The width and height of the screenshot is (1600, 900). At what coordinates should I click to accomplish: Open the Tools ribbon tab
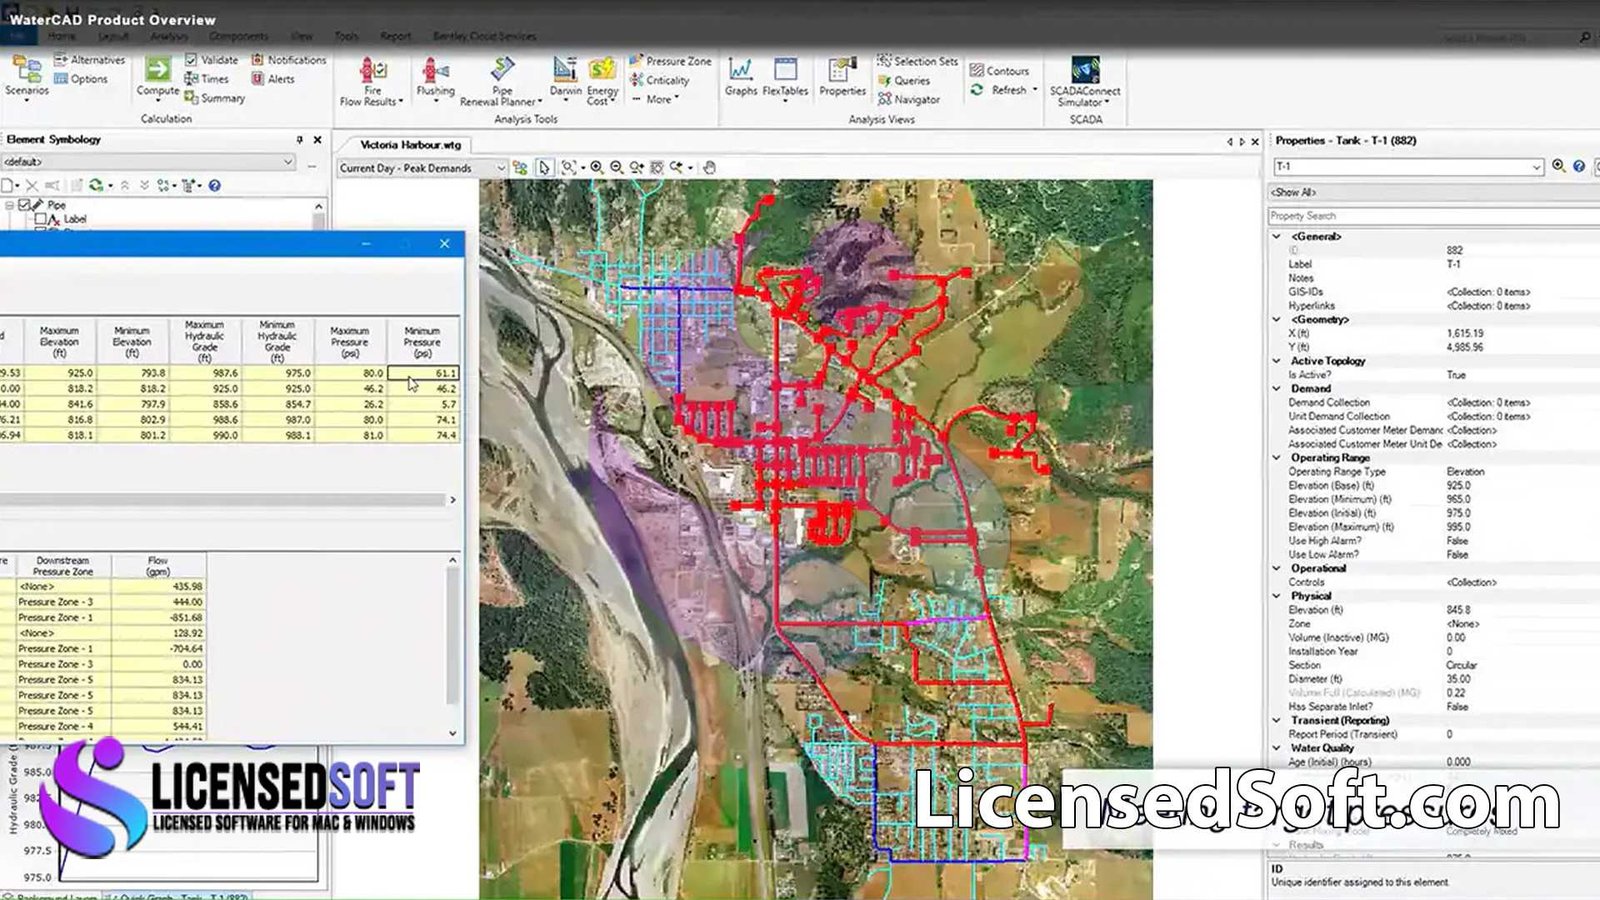click(x=346, y=36)
